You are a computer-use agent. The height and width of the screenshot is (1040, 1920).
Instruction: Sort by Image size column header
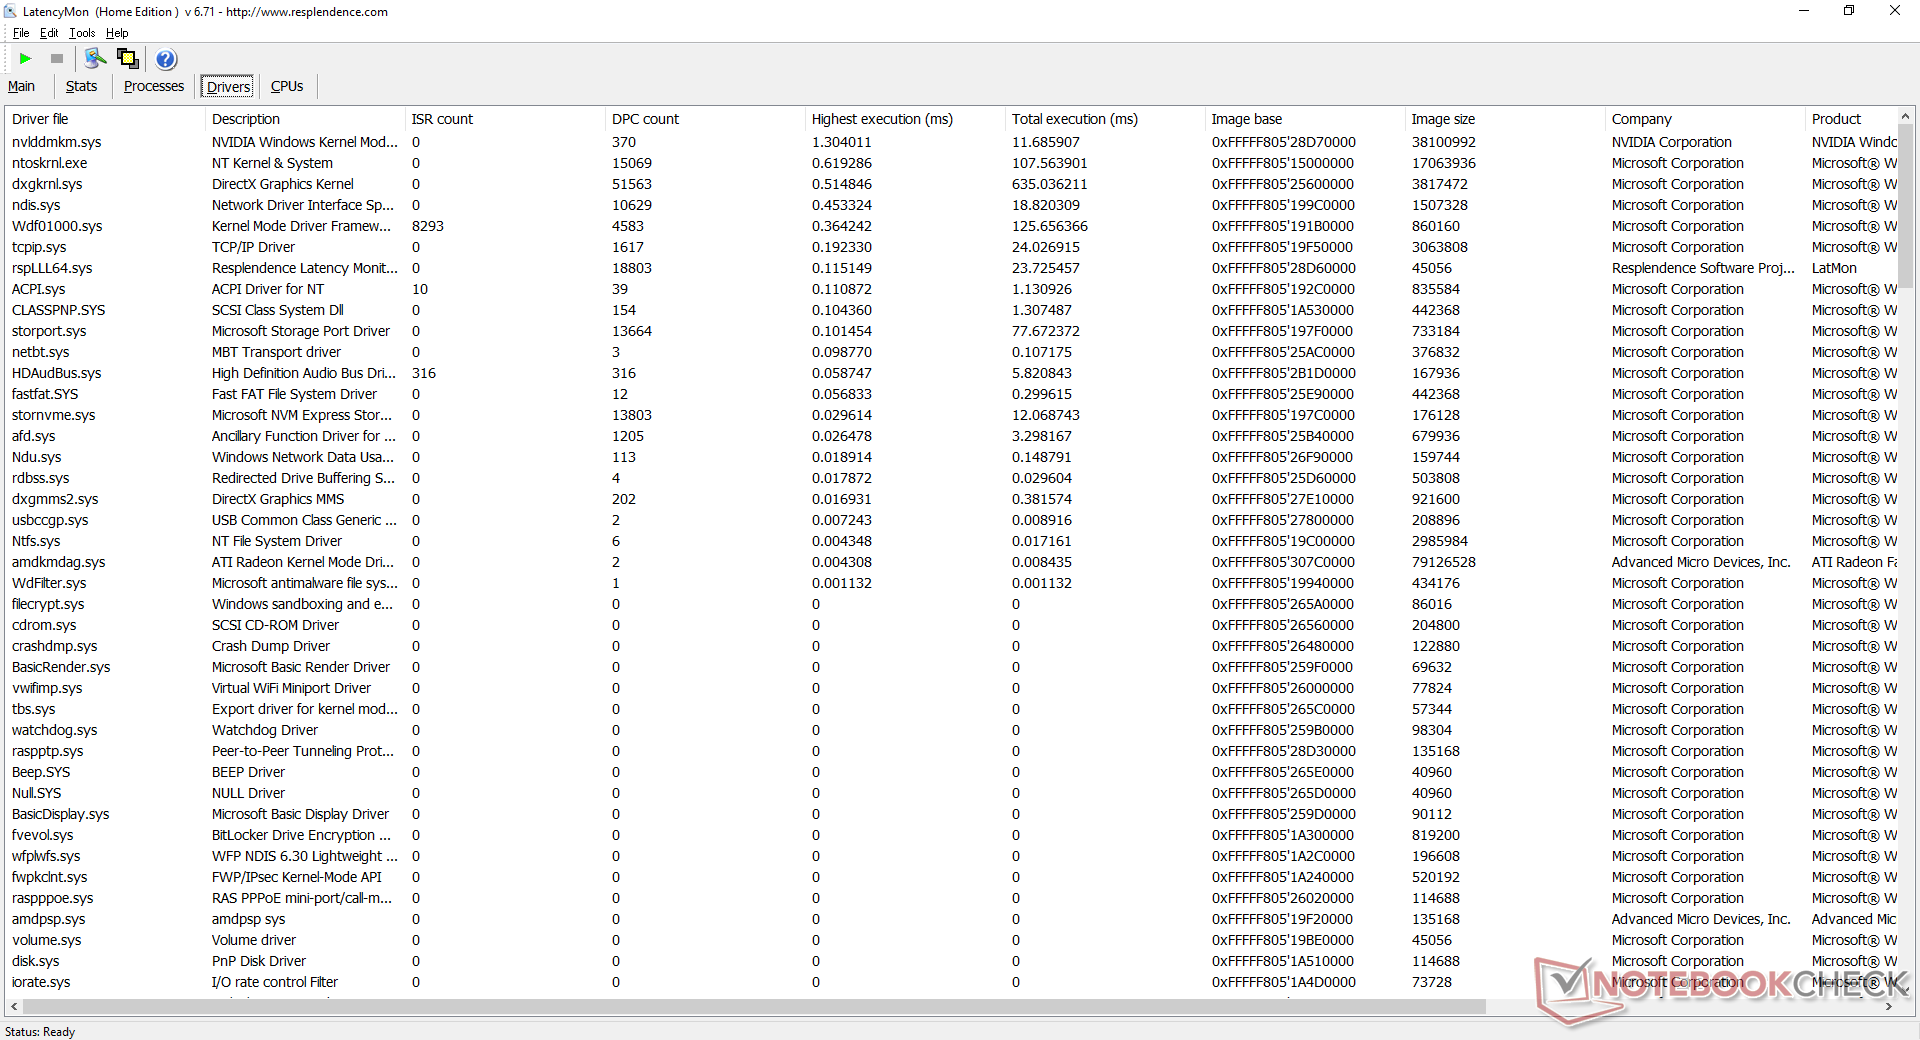pyautogui.click(x=1505, y=119)
